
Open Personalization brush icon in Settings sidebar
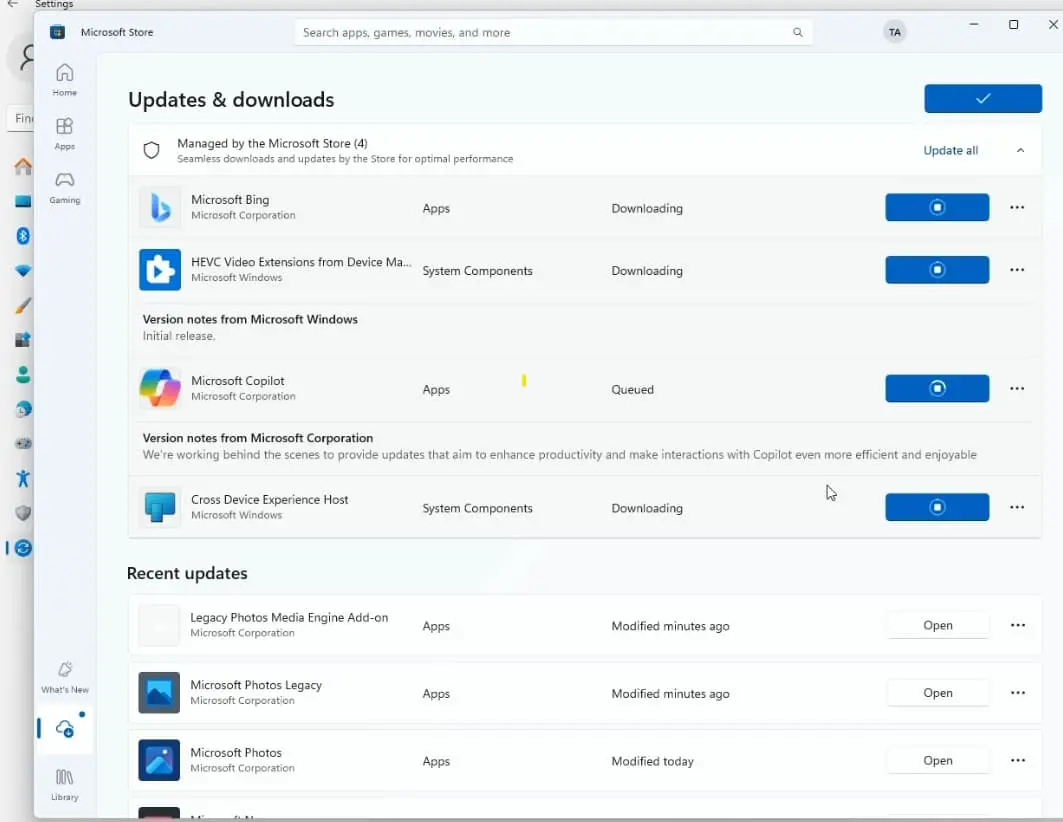click(23, 306)
